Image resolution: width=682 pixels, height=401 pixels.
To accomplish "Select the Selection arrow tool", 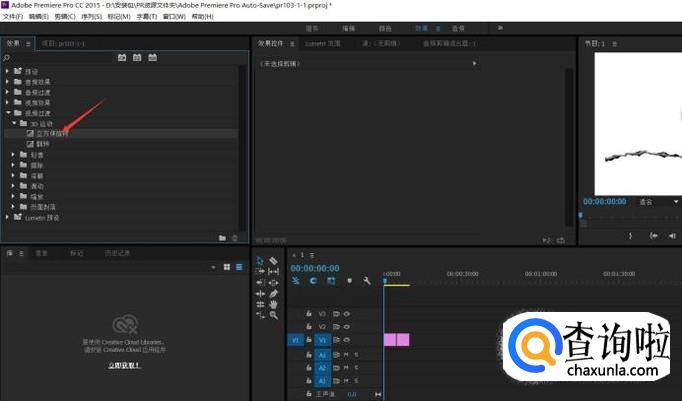I will 260,261.
